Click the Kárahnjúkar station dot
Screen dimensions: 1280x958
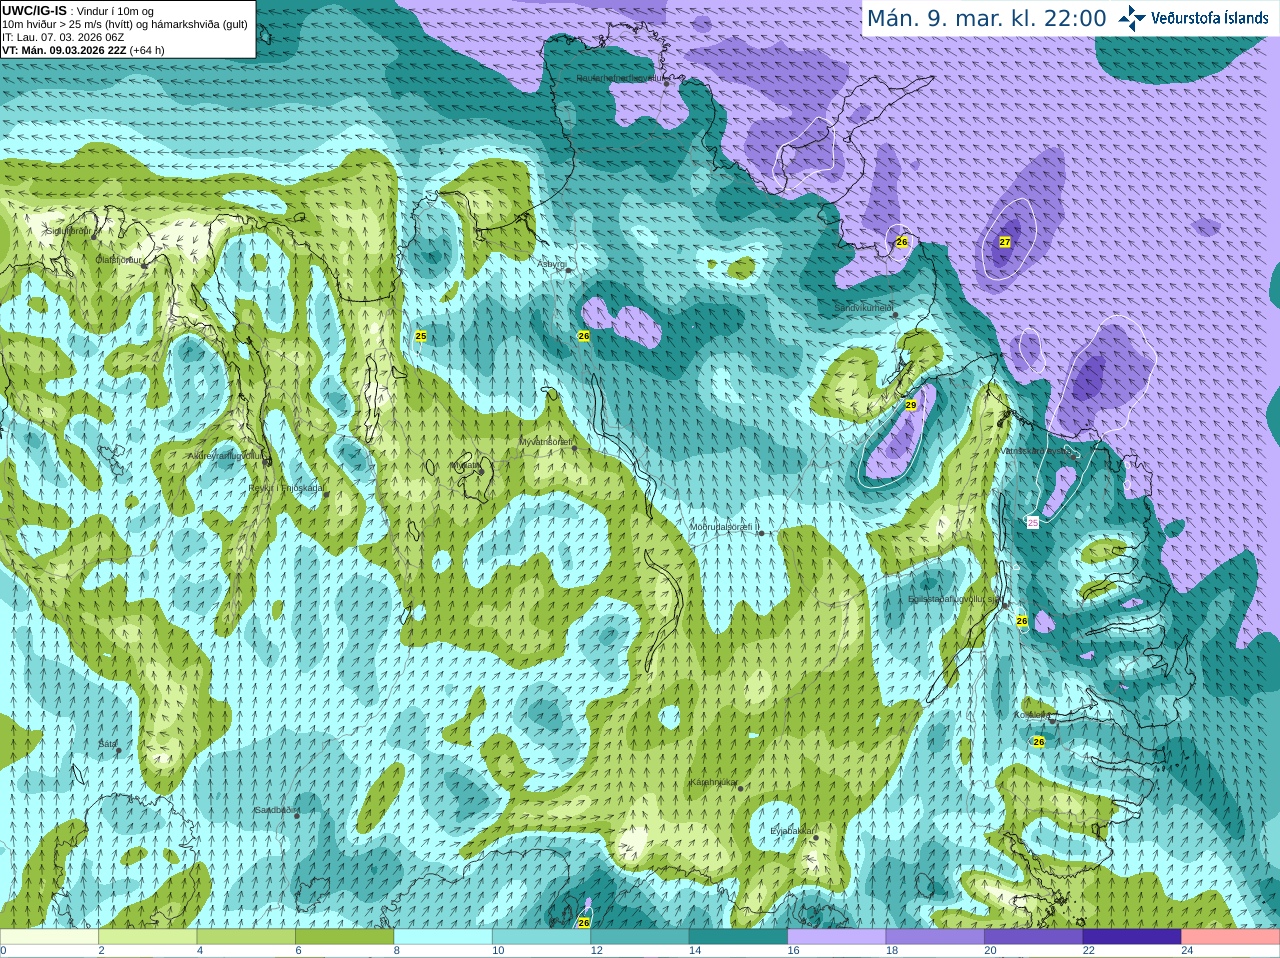point(741,788)
